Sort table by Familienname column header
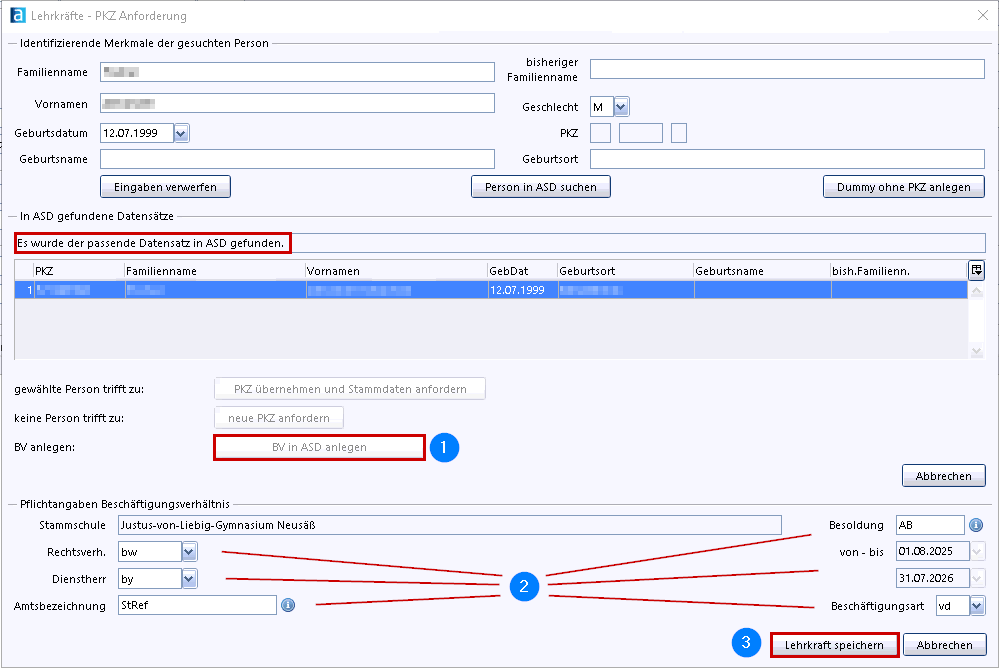 click(x=214, y=271)
